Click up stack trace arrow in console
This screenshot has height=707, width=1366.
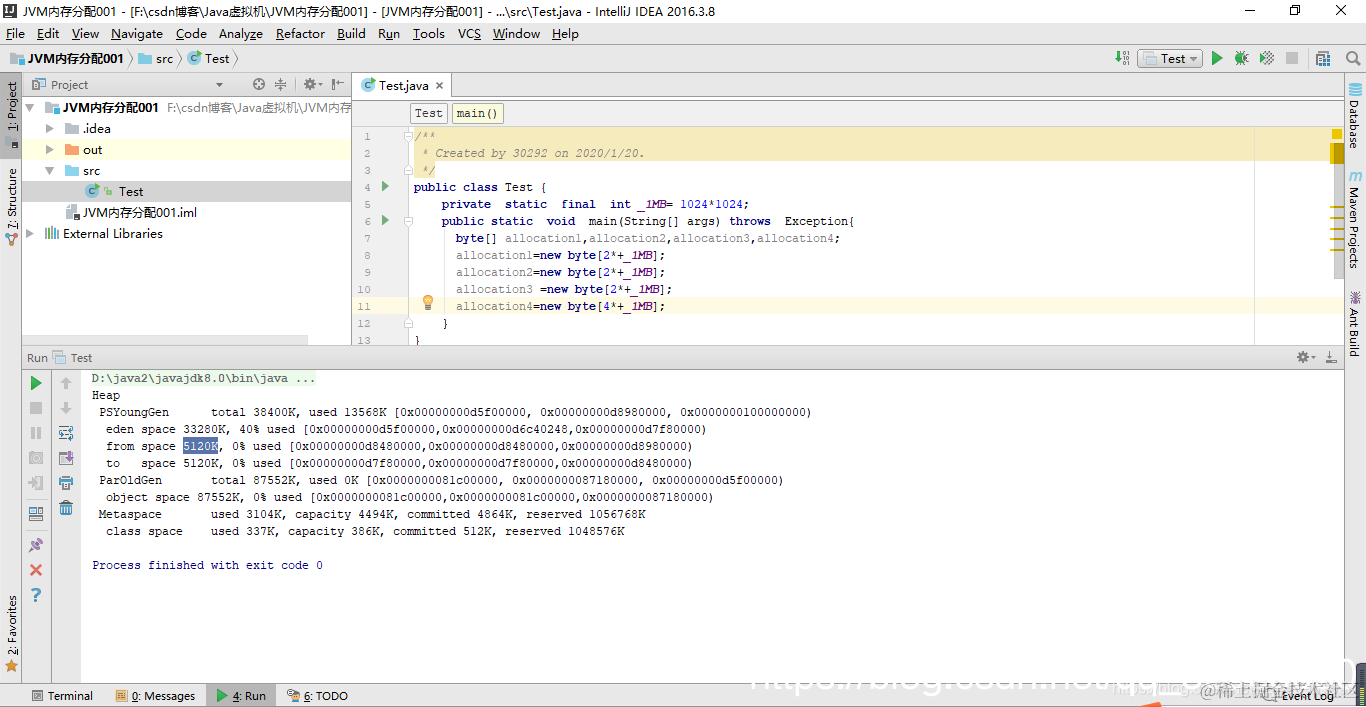(x=66, y=383)
